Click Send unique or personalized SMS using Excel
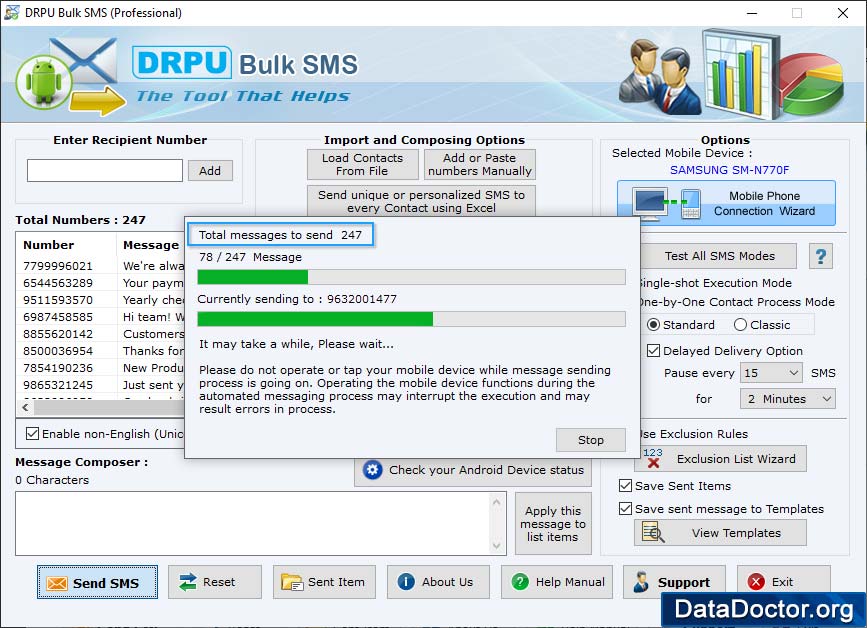The height and width of the screenshot is (628, 867). tap(421, 201)
